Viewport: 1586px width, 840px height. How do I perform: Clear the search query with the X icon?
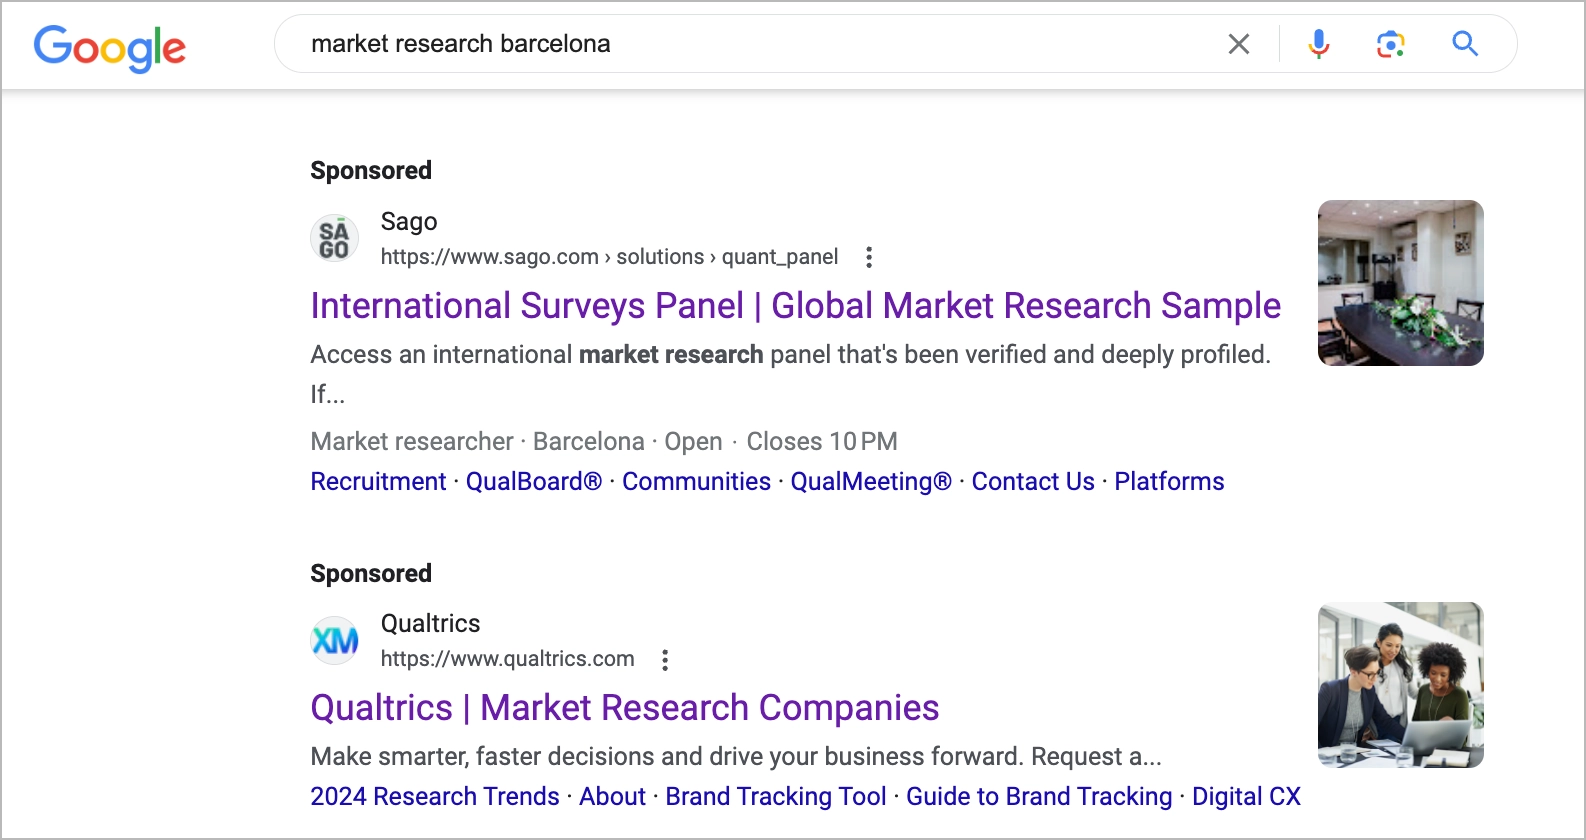1238,44
